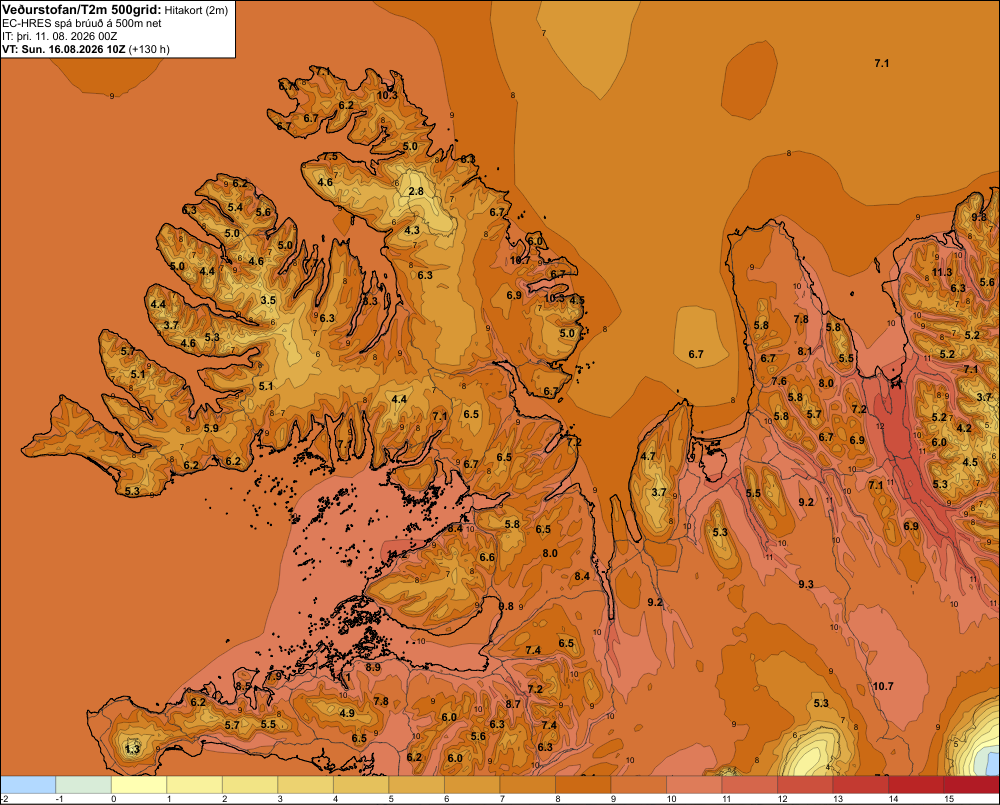Pick the pale green legend swatch between -1 and 0
The width and height of the screenshot is (1000, 805).
pos(84,784)
